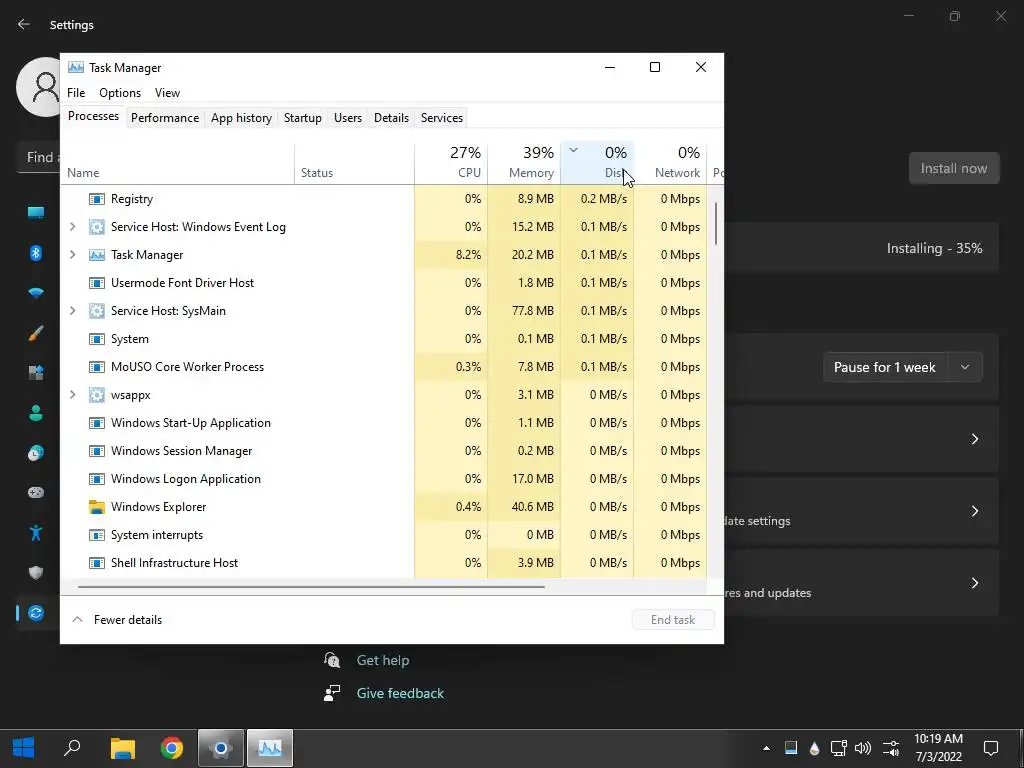This screenshot has height=768, width=1024.
Task: Click the Windows Logon Application icon
Action: tap(97, 479)
